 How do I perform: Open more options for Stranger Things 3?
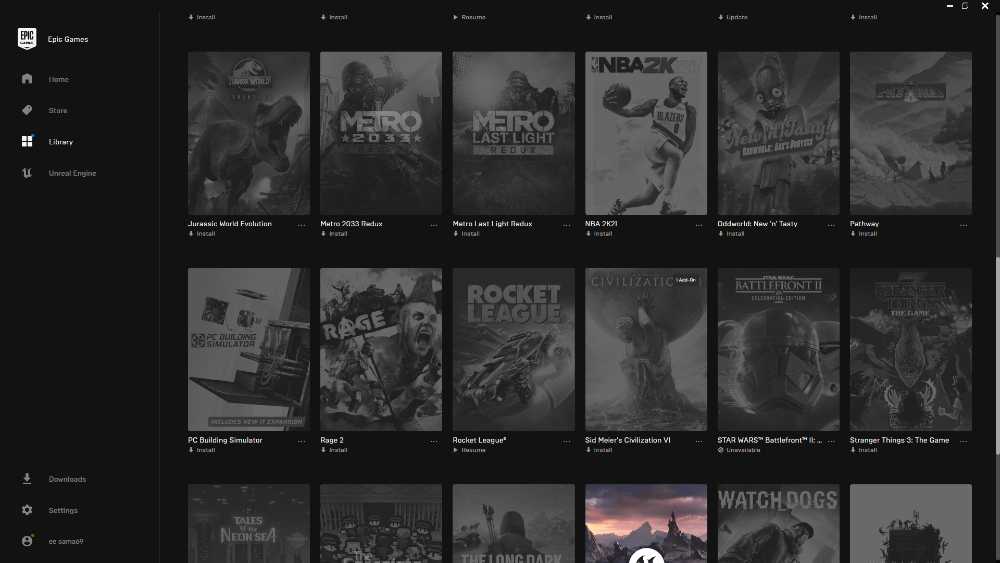point(964,441)
